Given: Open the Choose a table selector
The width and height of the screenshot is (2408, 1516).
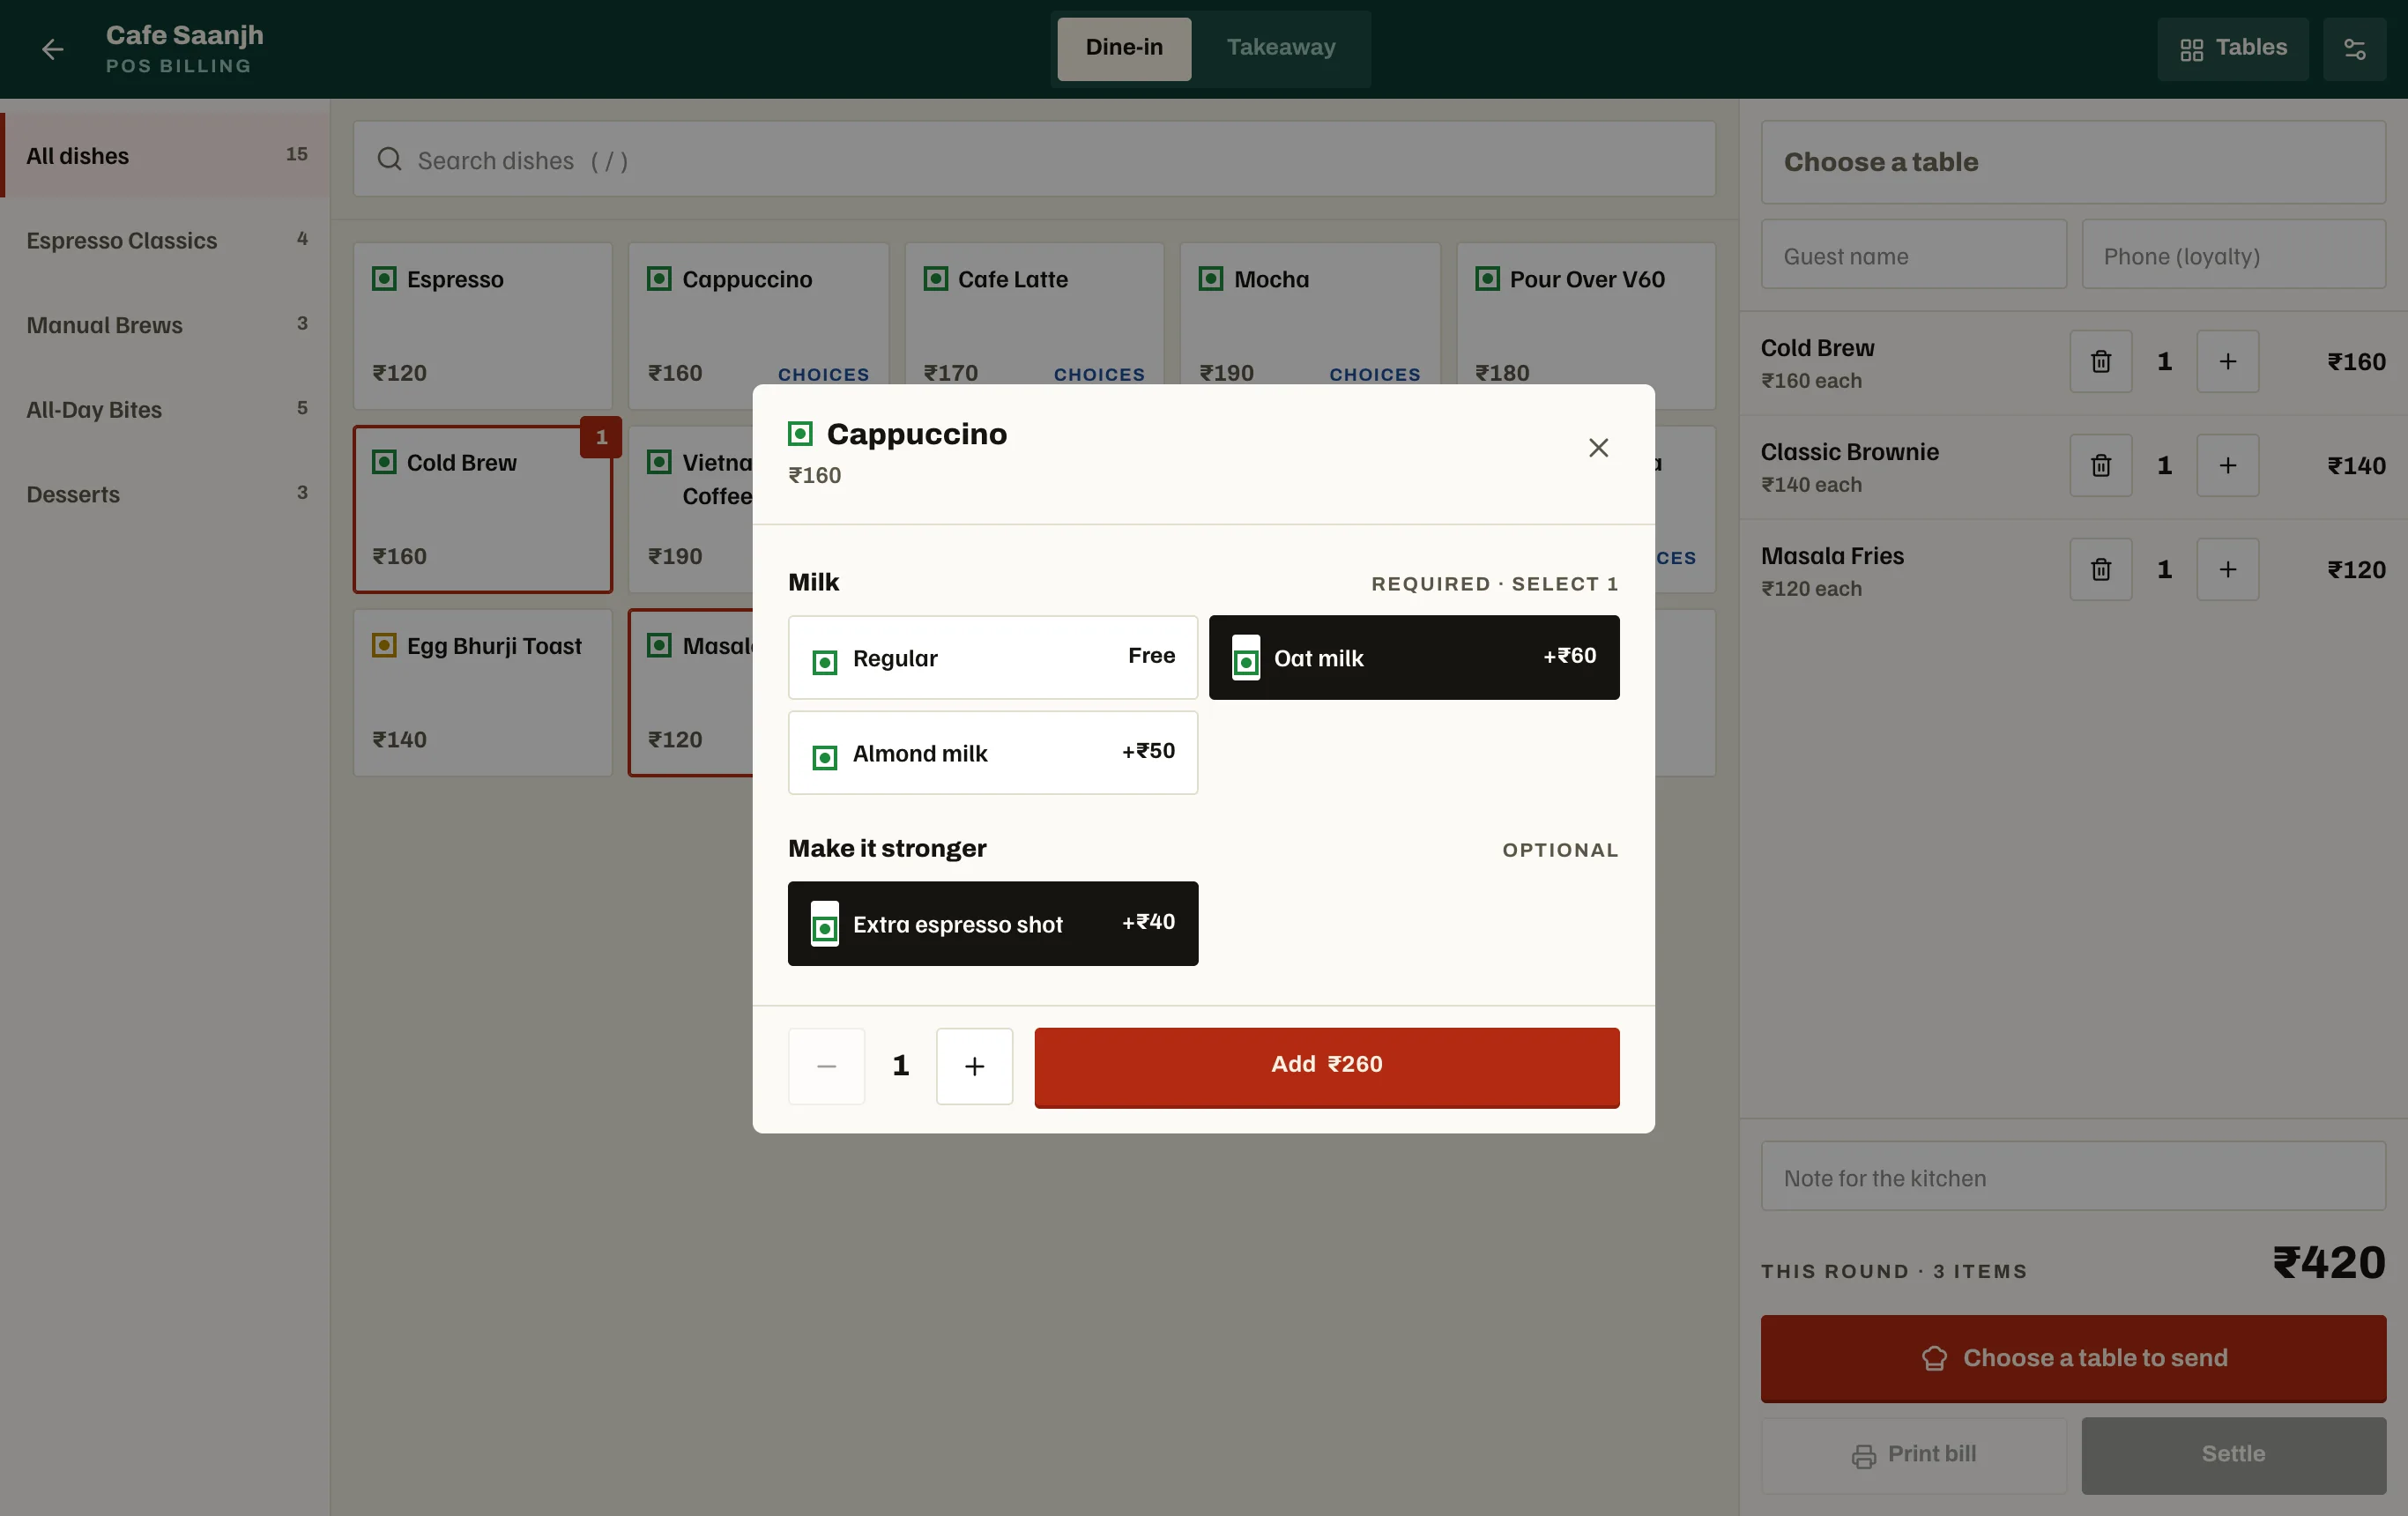Looking at the screenshot, I should 2073,162.
